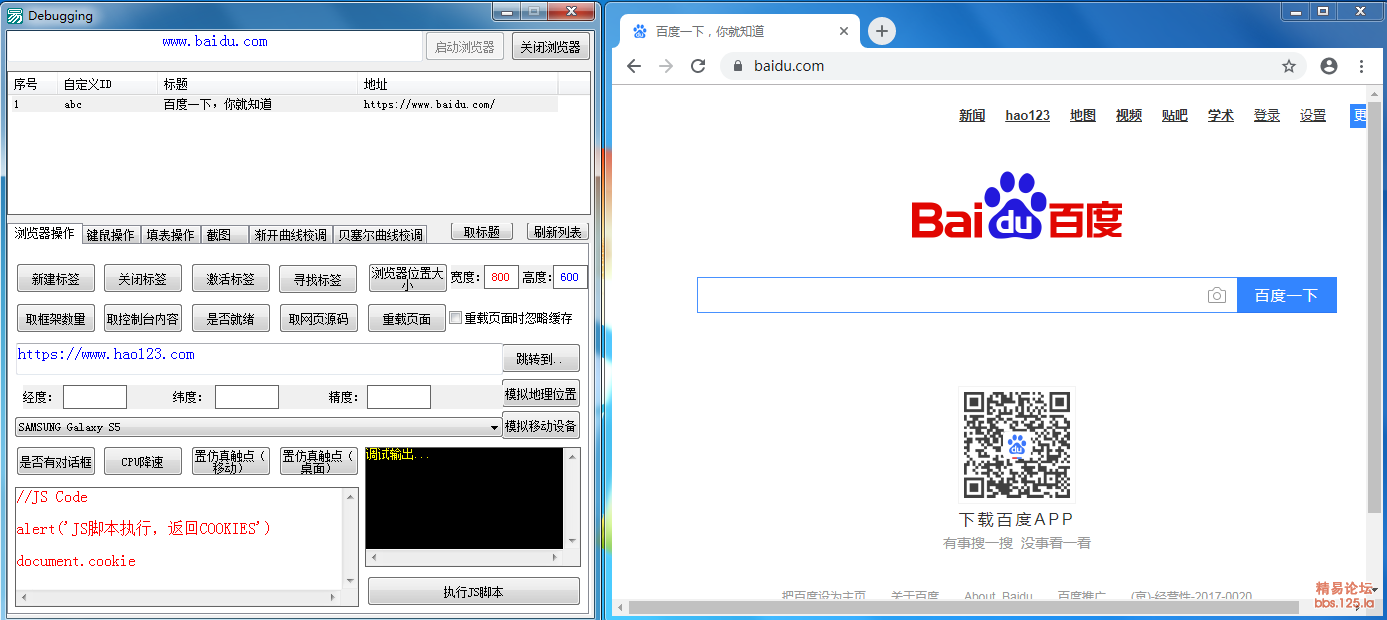Screen dimensions: 1387x620
Task: Click the 关闭浏览器 button
Action: (551, 47)
